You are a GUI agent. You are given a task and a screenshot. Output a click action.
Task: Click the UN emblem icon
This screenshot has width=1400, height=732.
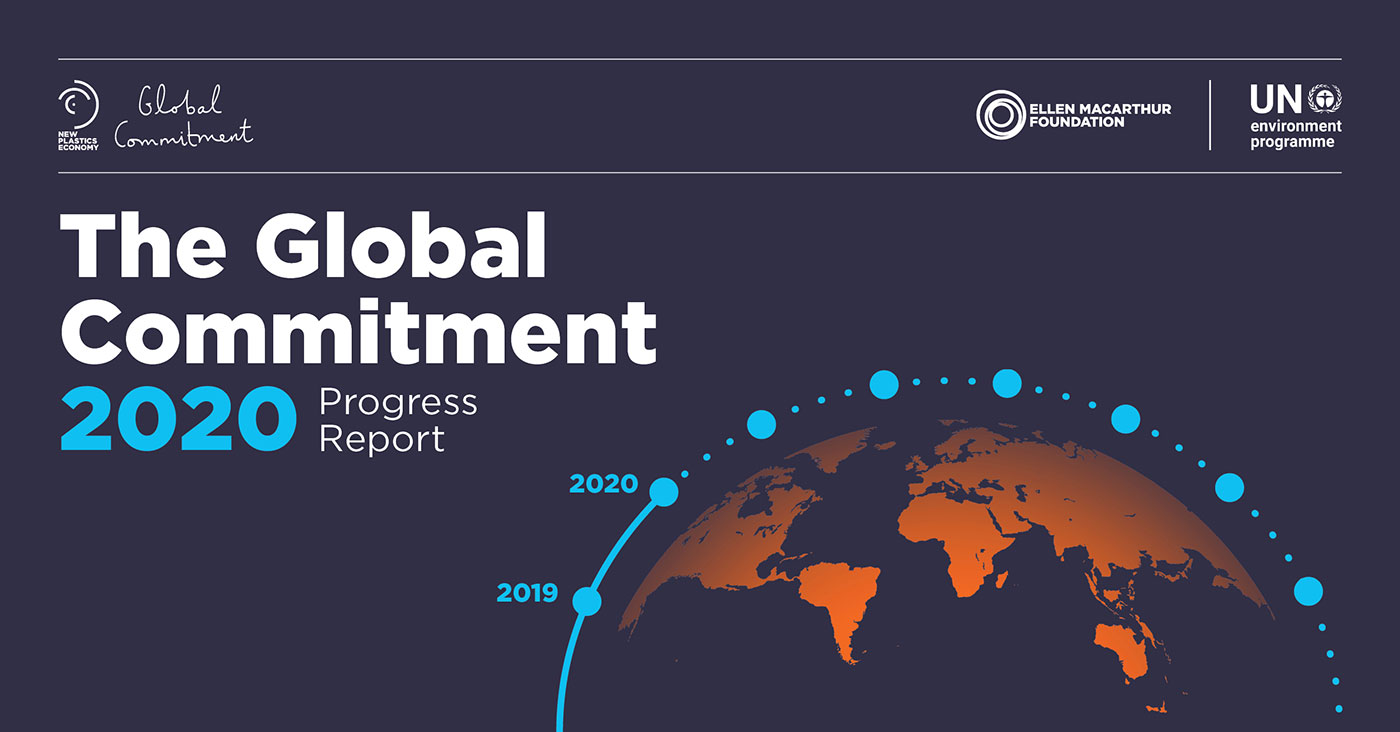click(1325, 99)
